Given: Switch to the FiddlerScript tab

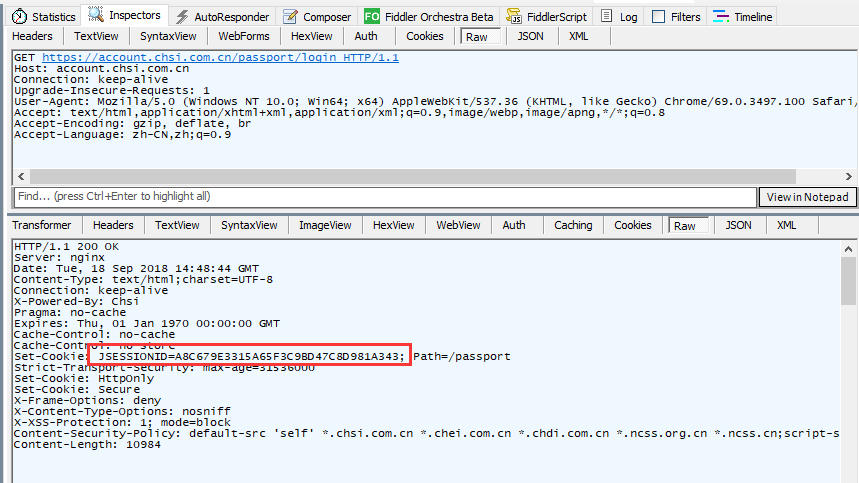Looking at the screenshot, I should pyautogui.click(x=547, y=17).
